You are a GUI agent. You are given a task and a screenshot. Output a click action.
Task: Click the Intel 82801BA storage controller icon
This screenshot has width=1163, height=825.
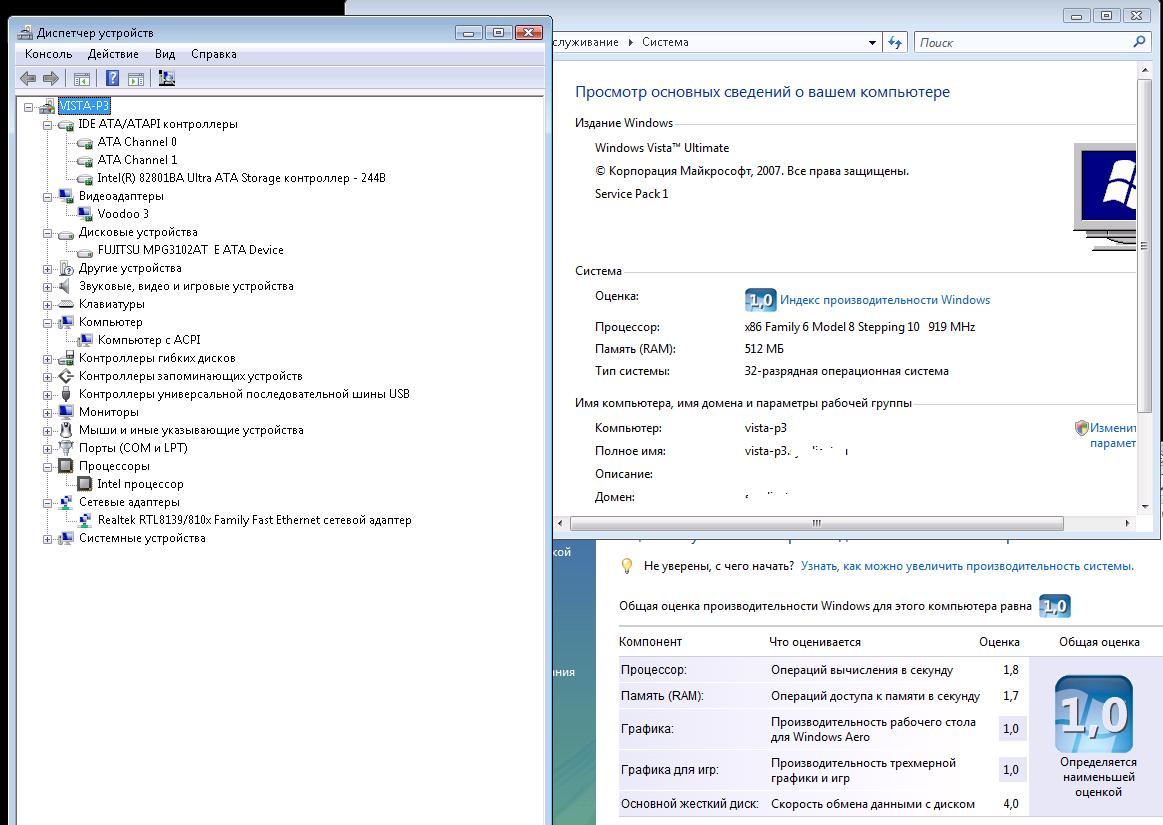click(85, 178)
